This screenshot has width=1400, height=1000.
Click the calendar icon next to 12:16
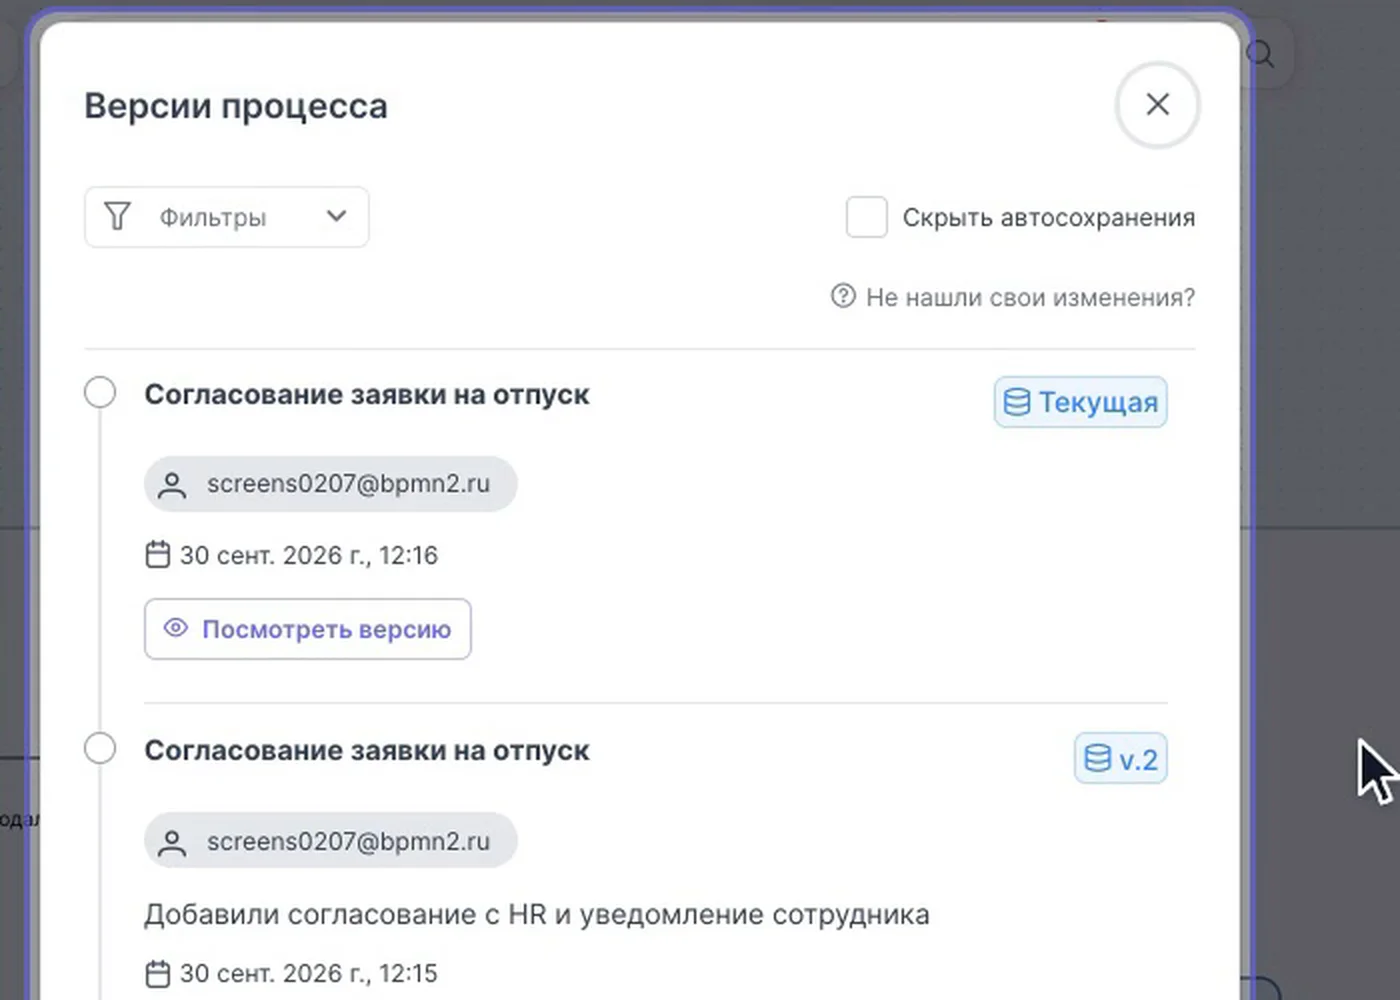pos(158,554)
